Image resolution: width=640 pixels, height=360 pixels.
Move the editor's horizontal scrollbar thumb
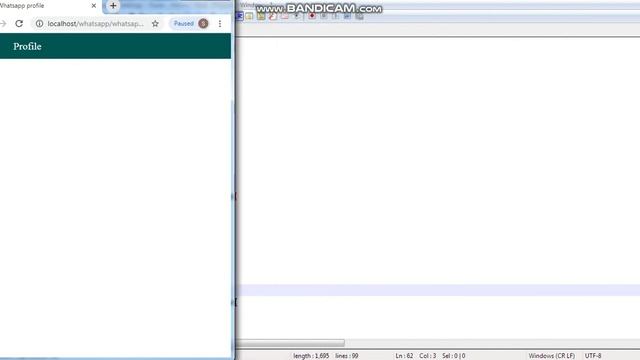tap(290, 343)
